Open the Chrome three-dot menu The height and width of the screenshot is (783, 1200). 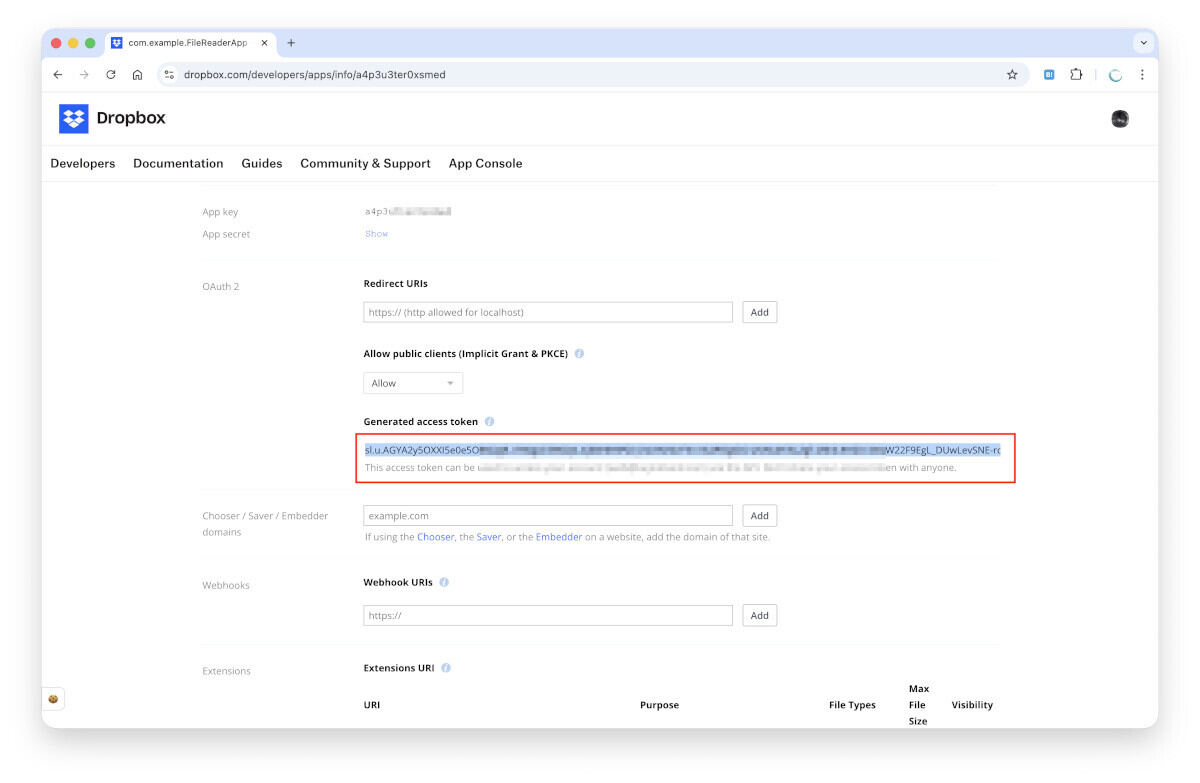click(1142, 75)
